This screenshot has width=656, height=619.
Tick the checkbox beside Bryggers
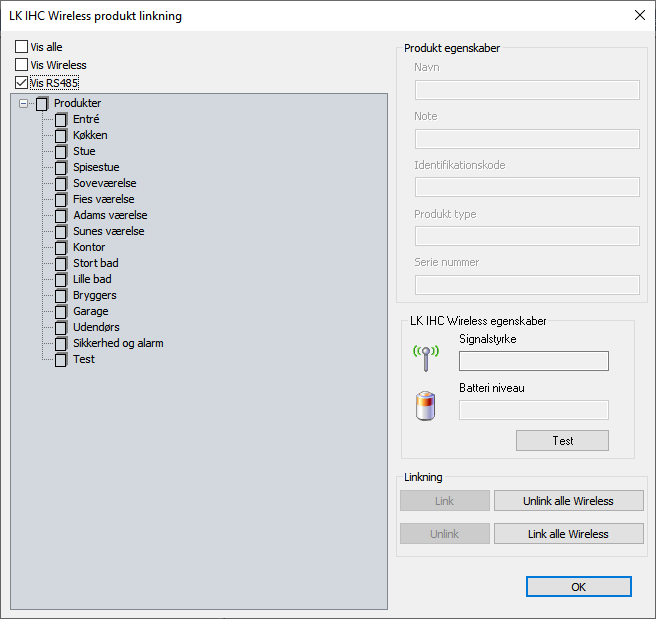(61, 296)
